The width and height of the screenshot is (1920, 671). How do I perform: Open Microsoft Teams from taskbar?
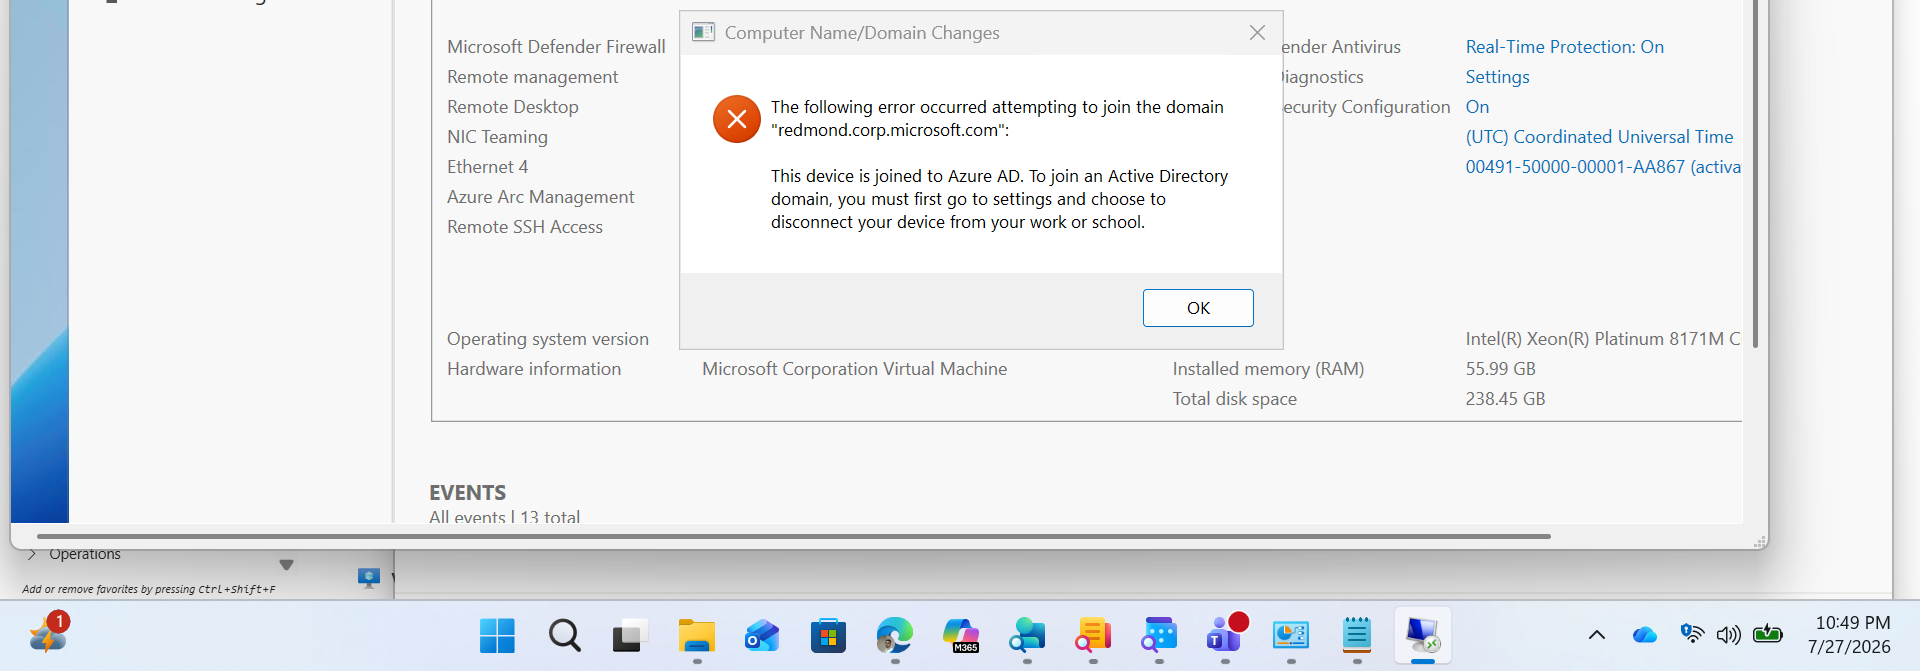click(1225, 635)
